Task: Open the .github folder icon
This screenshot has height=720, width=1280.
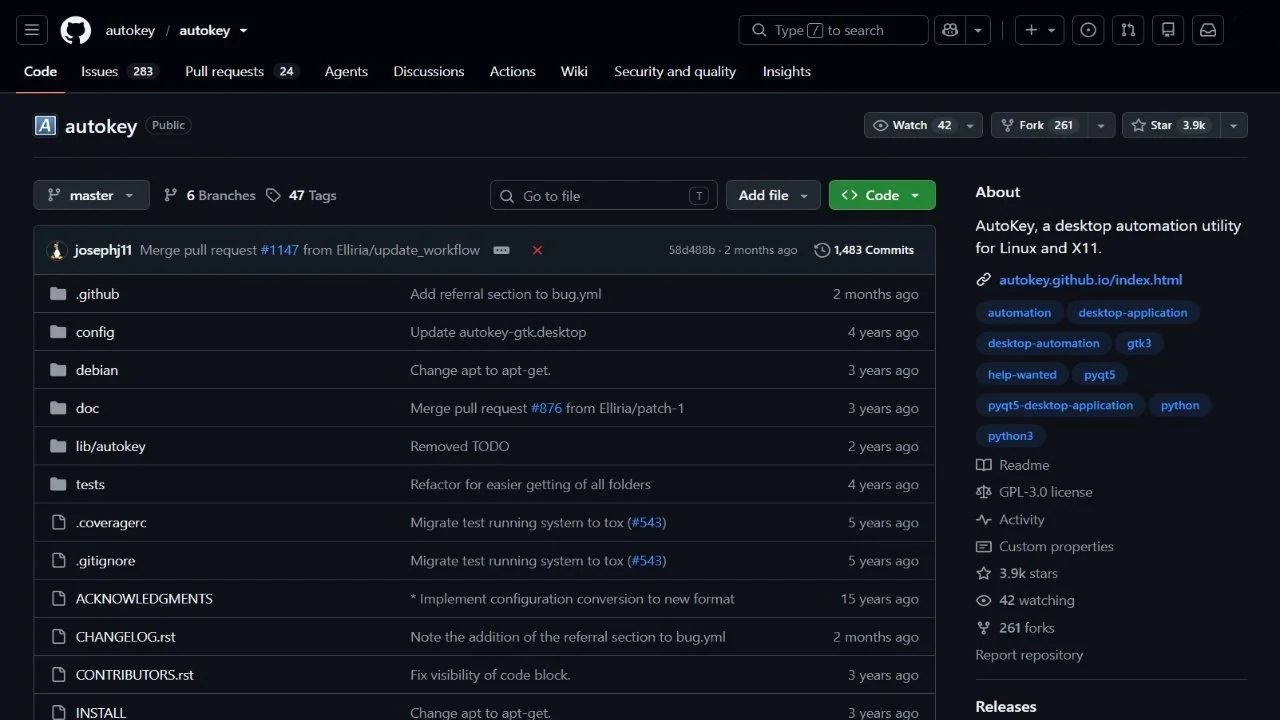Action: pyautogui.click(x=58, y=294)
